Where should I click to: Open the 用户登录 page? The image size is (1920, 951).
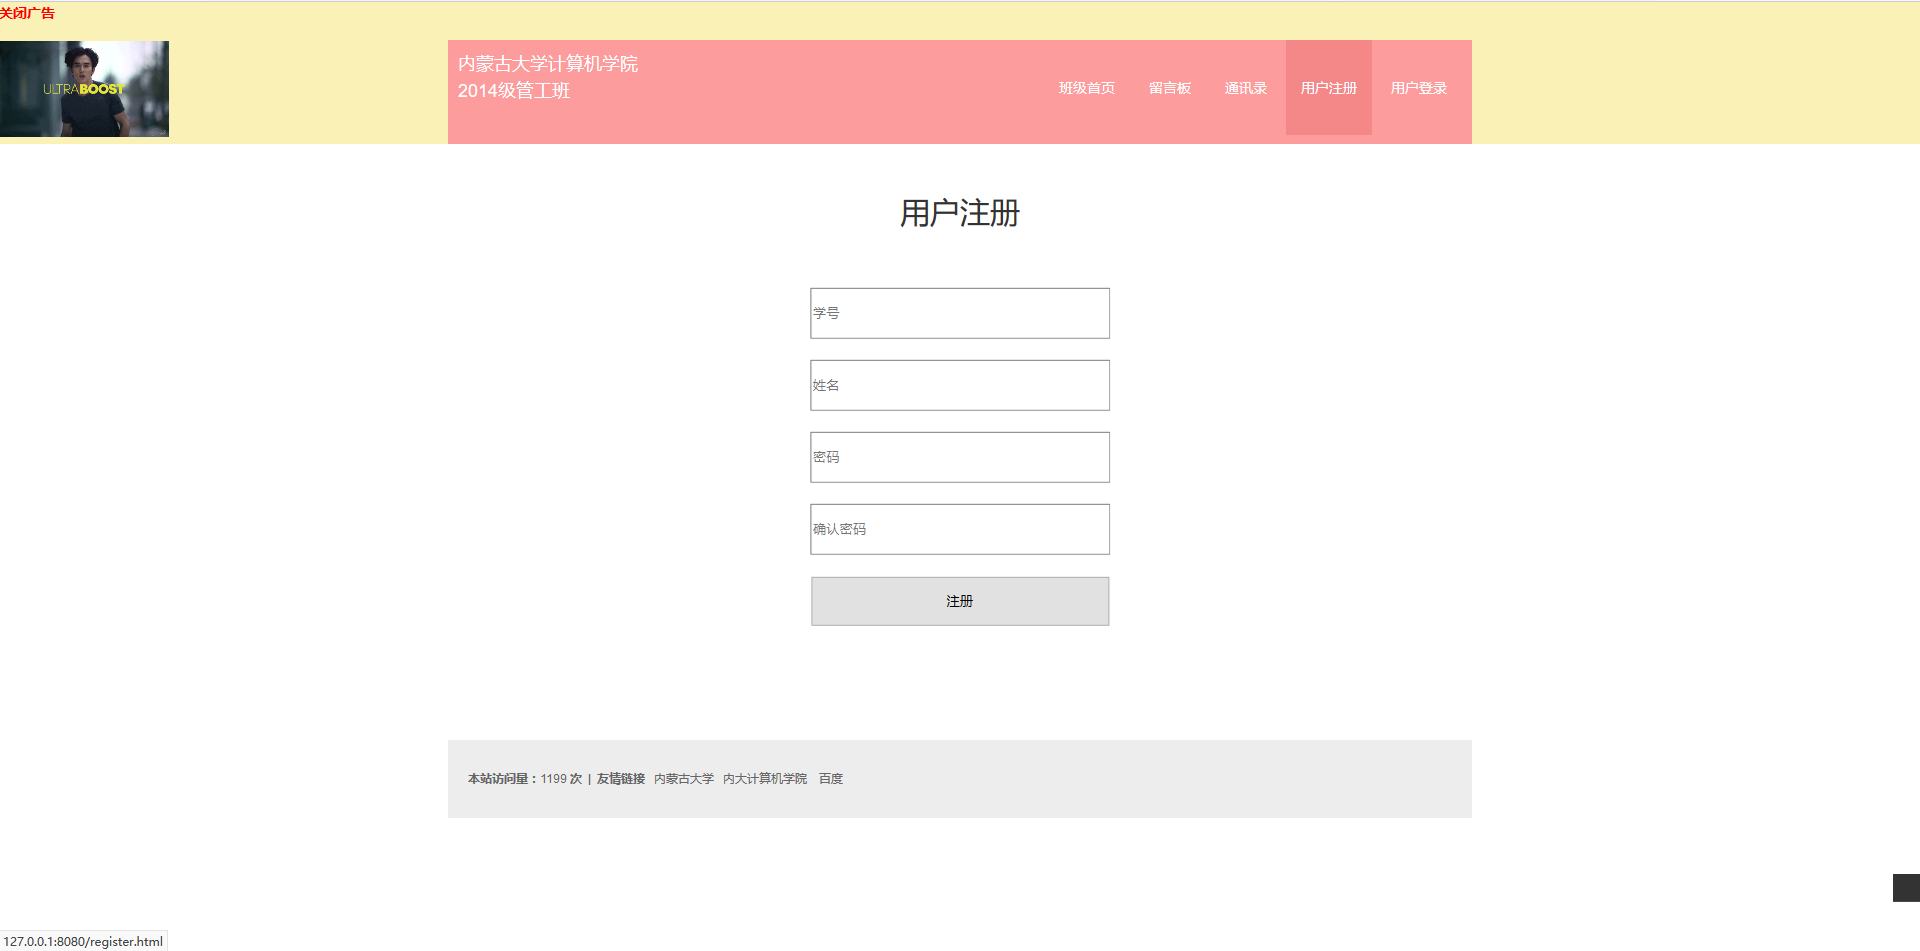[1419, 88]
